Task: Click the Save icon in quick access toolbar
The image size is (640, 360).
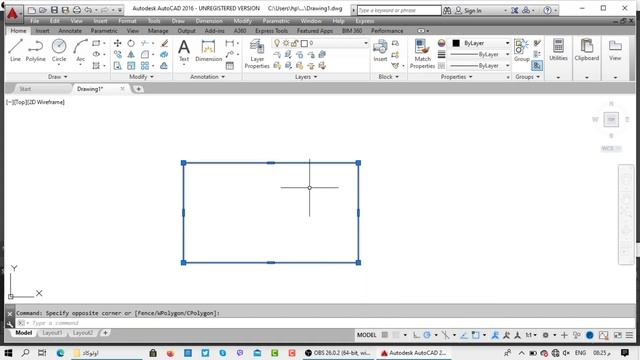Action: 54,10
